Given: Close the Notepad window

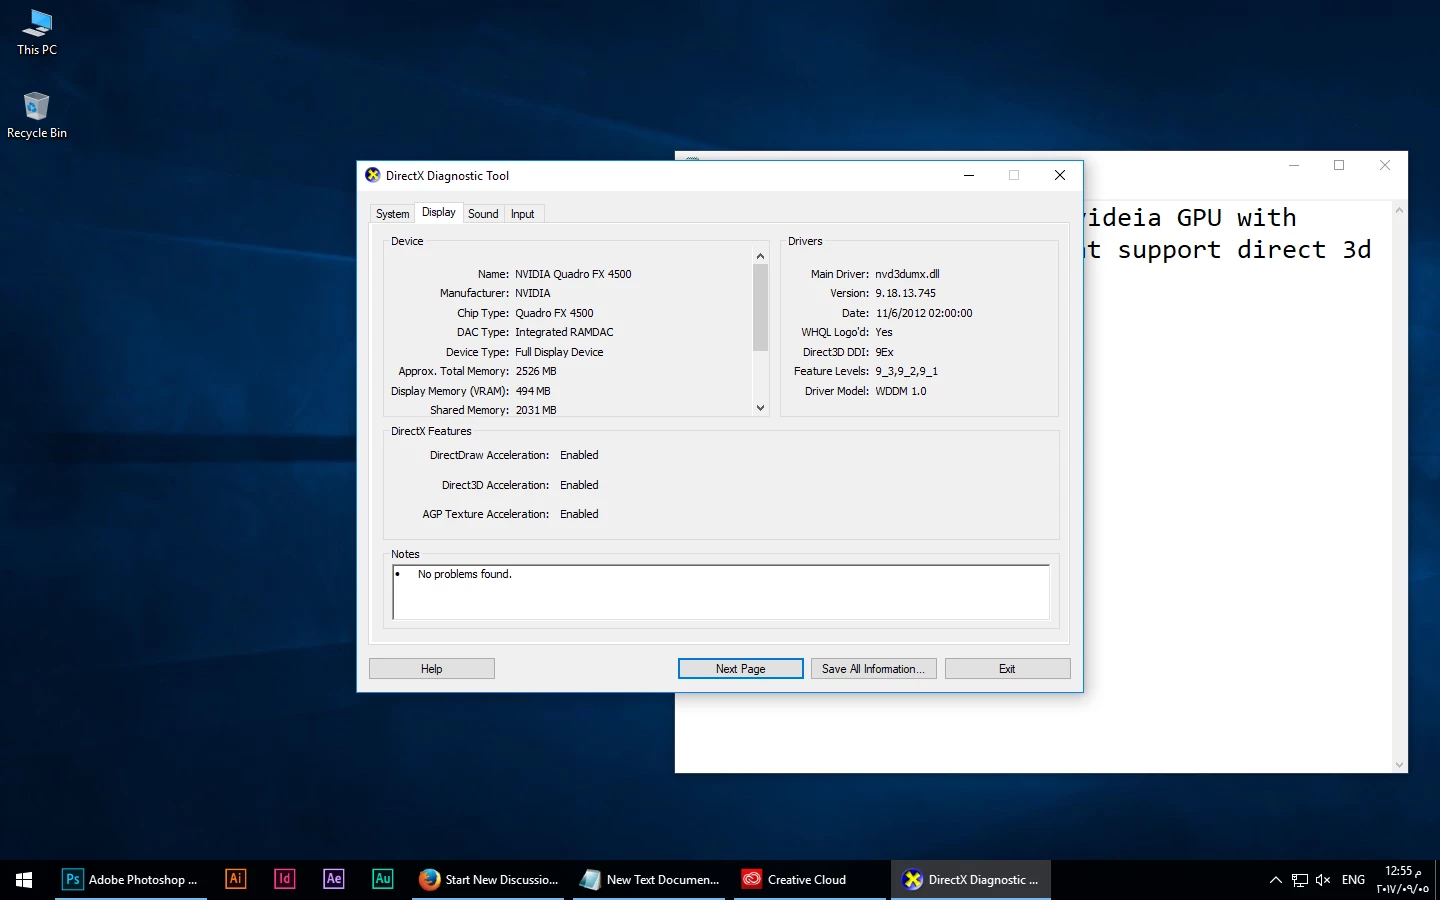Looking at the screenshot, I should coord(1385,165).
